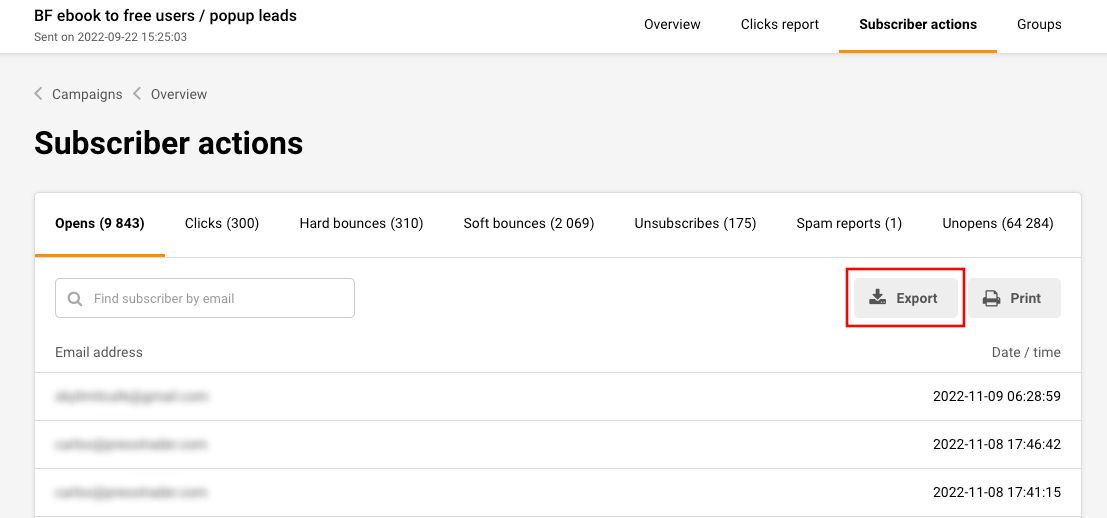Screen dimensions: 1107x518
Task: Go back to Campaigns via the breadcrumb link
Action: [87, 94]
